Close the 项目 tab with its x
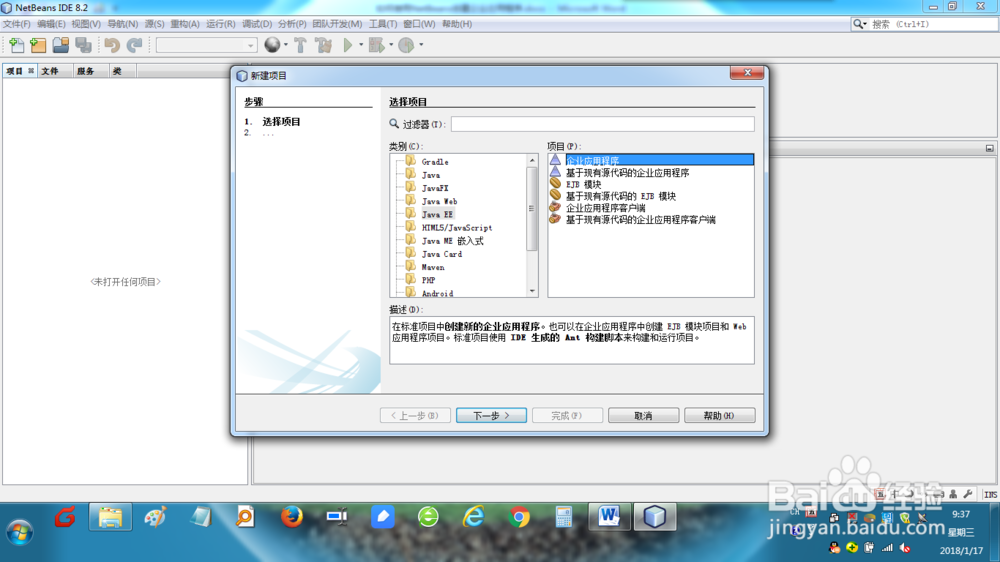The height and width of the screenshot is (562, 1000). (x=31, y=71)
